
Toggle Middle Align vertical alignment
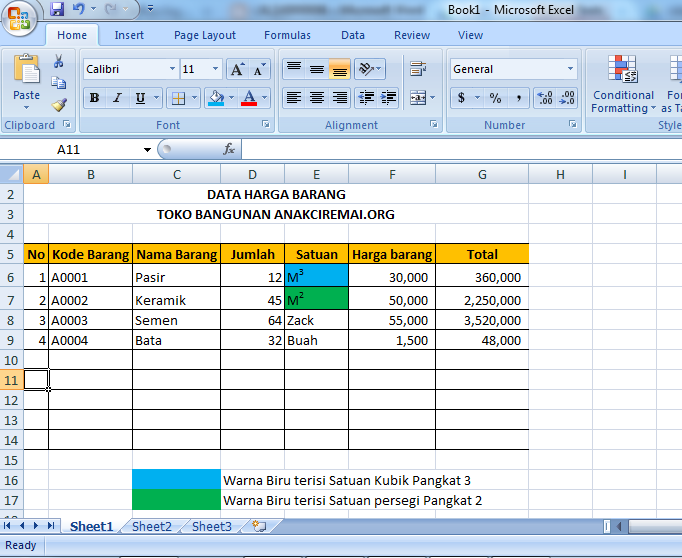click(x=317, y=69)
